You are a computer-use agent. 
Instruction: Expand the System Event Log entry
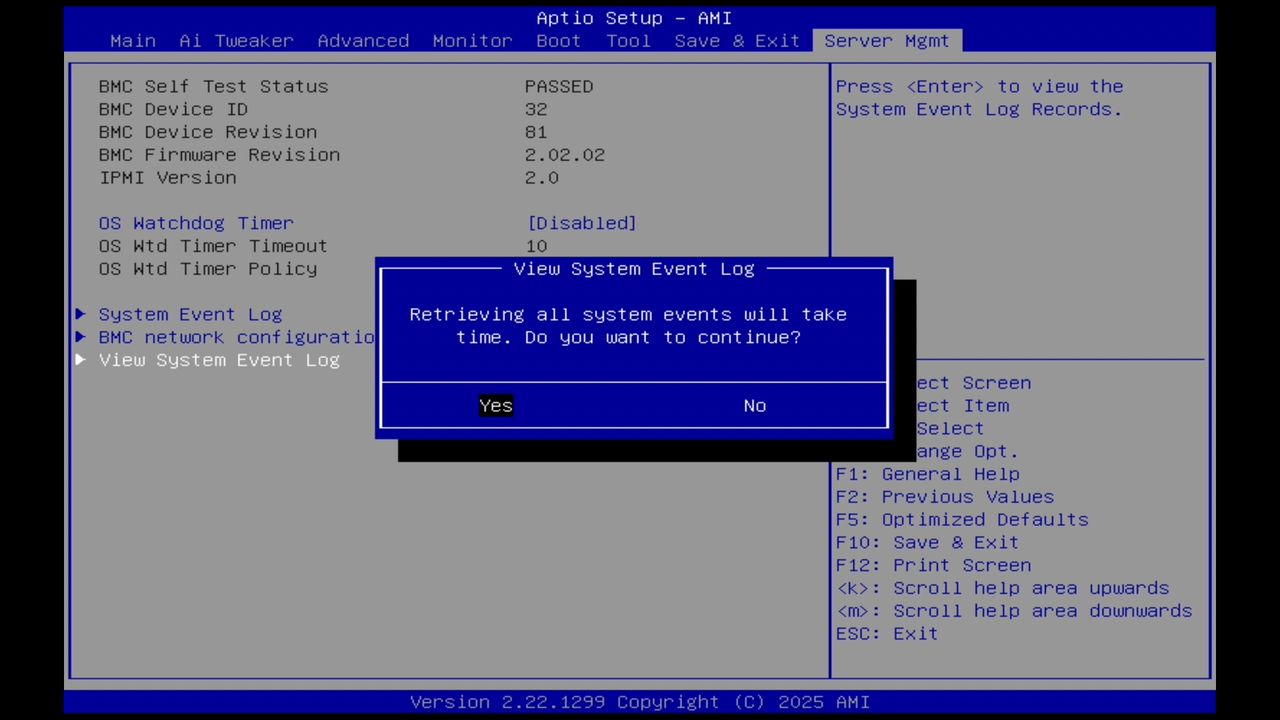click(x=190, y=314)
